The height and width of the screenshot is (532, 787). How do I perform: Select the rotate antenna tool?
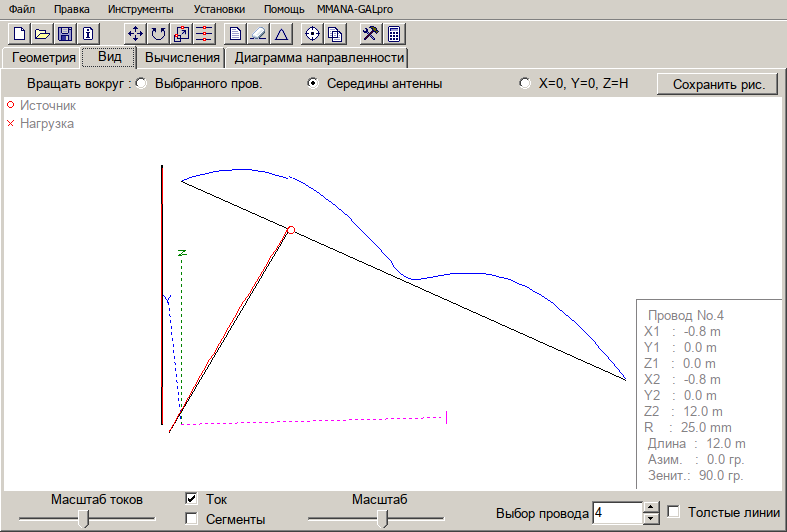point(159,34)
